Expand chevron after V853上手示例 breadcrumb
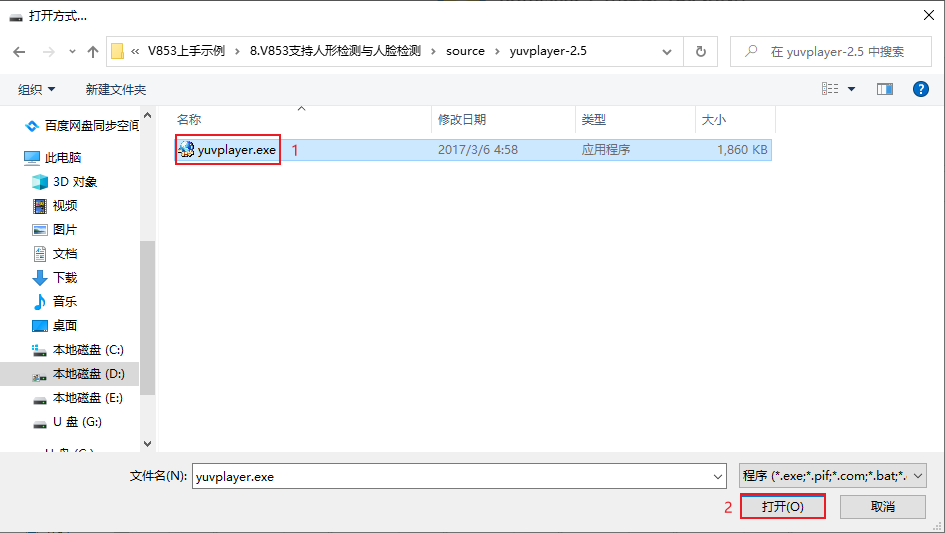Viewport: 945px width, 533px height. [x=237, y=51]
